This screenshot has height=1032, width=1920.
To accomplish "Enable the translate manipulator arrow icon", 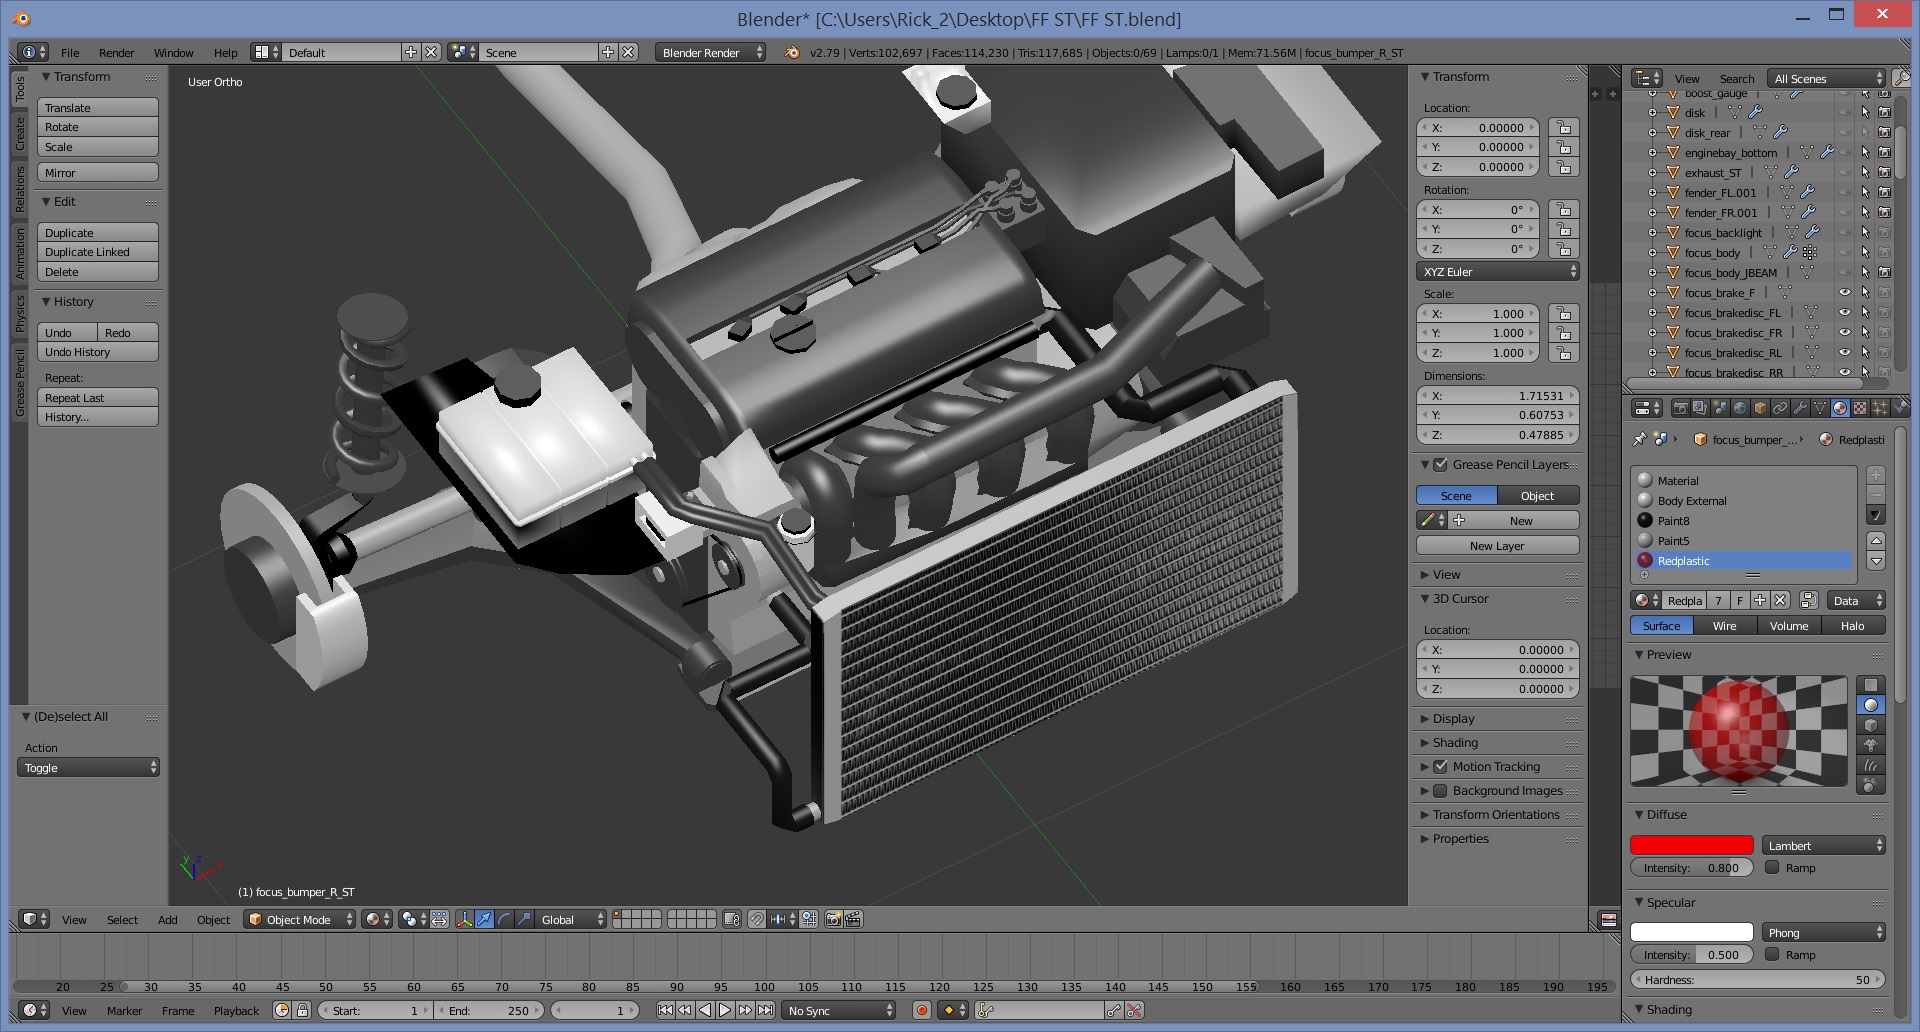I will (x=484, y=919).
